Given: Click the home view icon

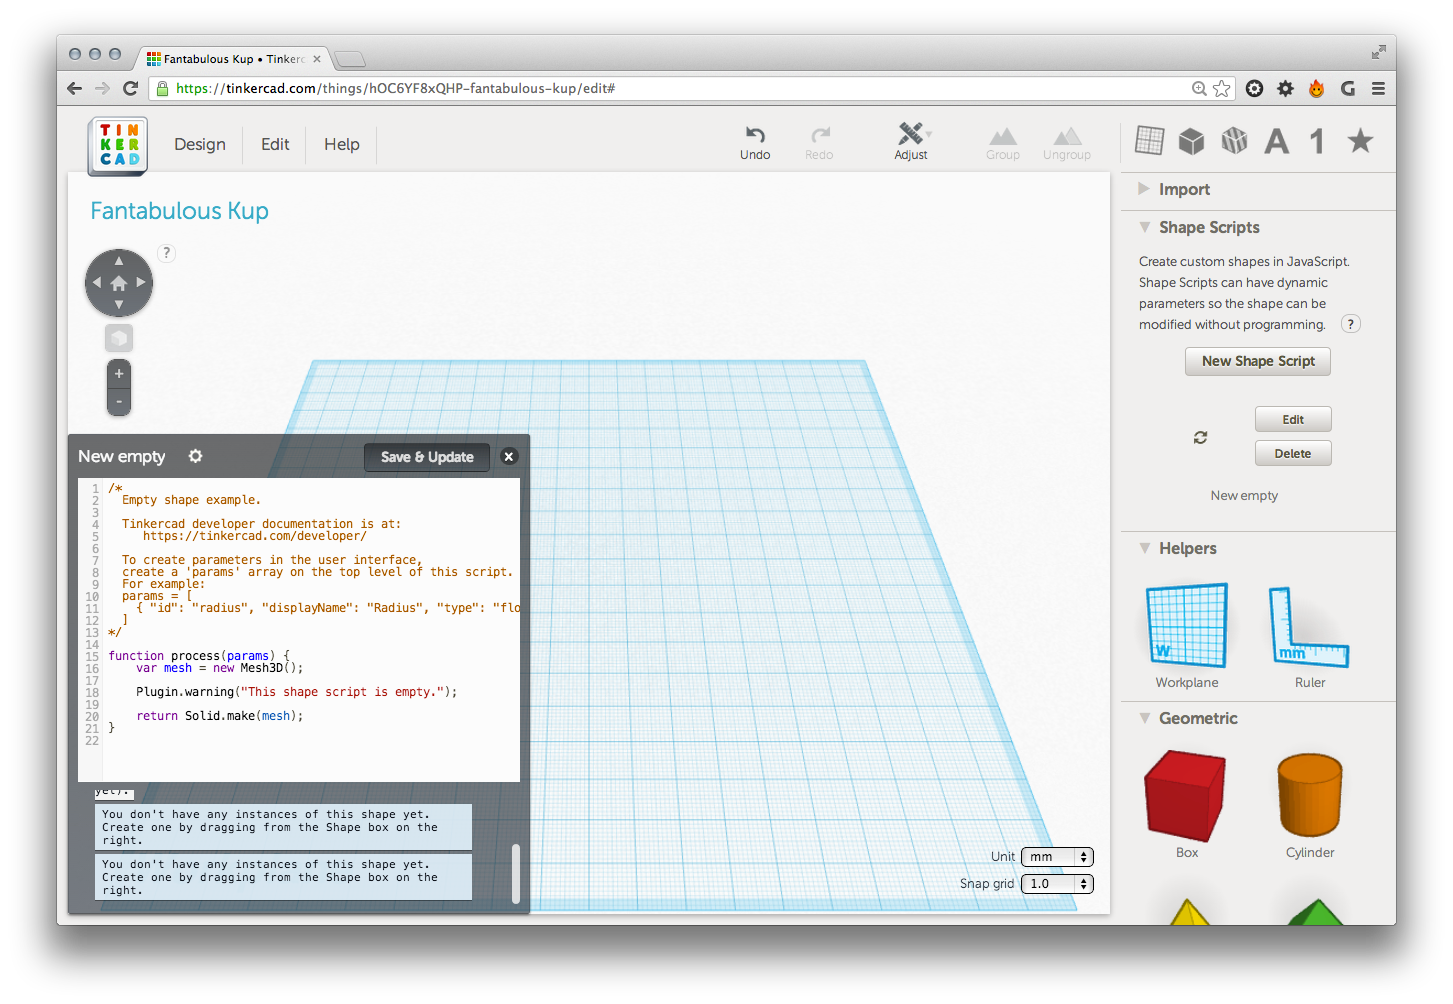Looking at the screenshot, I should (x=119, y=283).
